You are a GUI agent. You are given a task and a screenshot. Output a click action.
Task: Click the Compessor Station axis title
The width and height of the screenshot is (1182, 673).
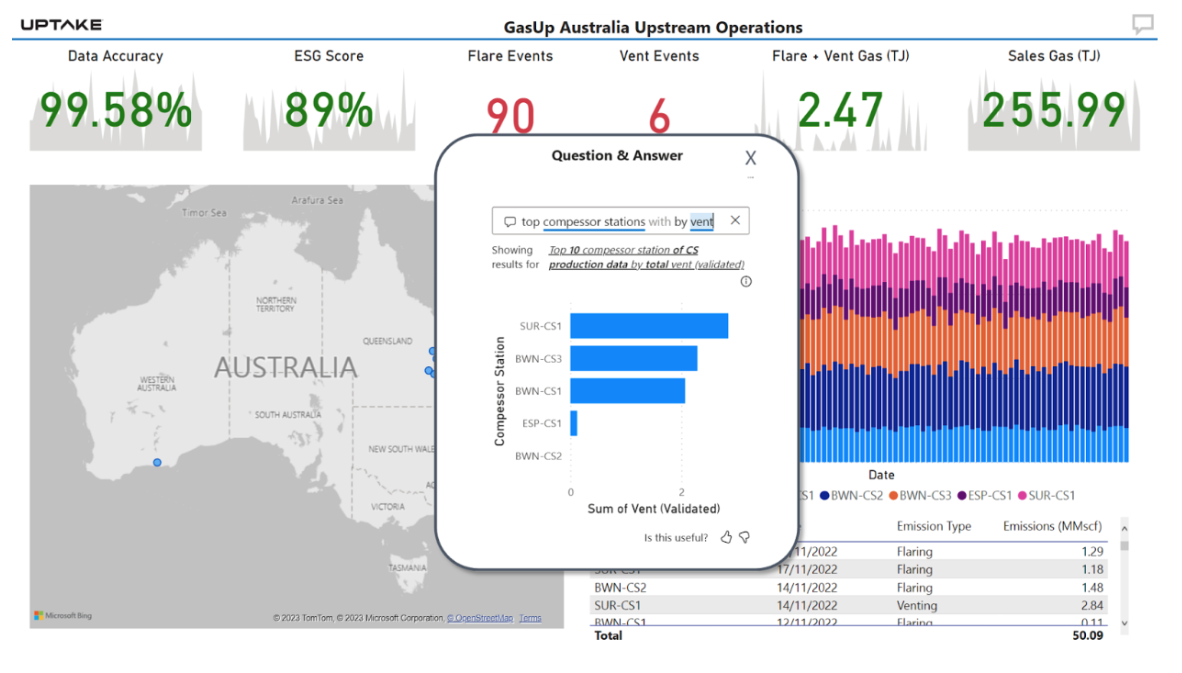point(499,391)
